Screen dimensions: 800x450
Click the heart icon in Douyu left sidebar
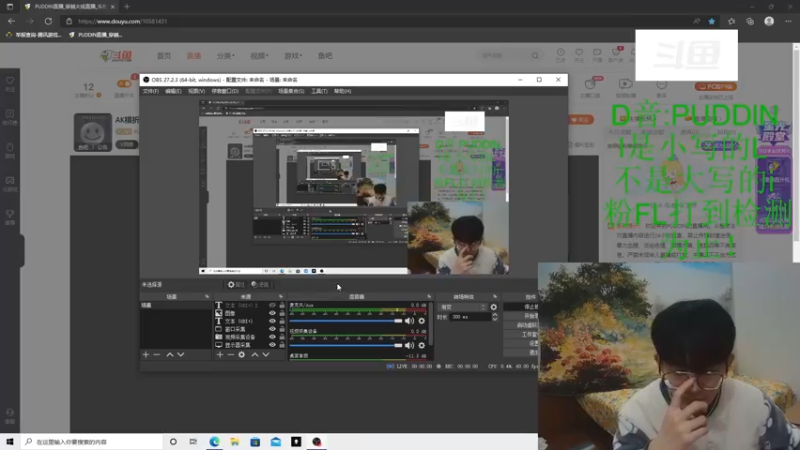(x=10, y=81)
